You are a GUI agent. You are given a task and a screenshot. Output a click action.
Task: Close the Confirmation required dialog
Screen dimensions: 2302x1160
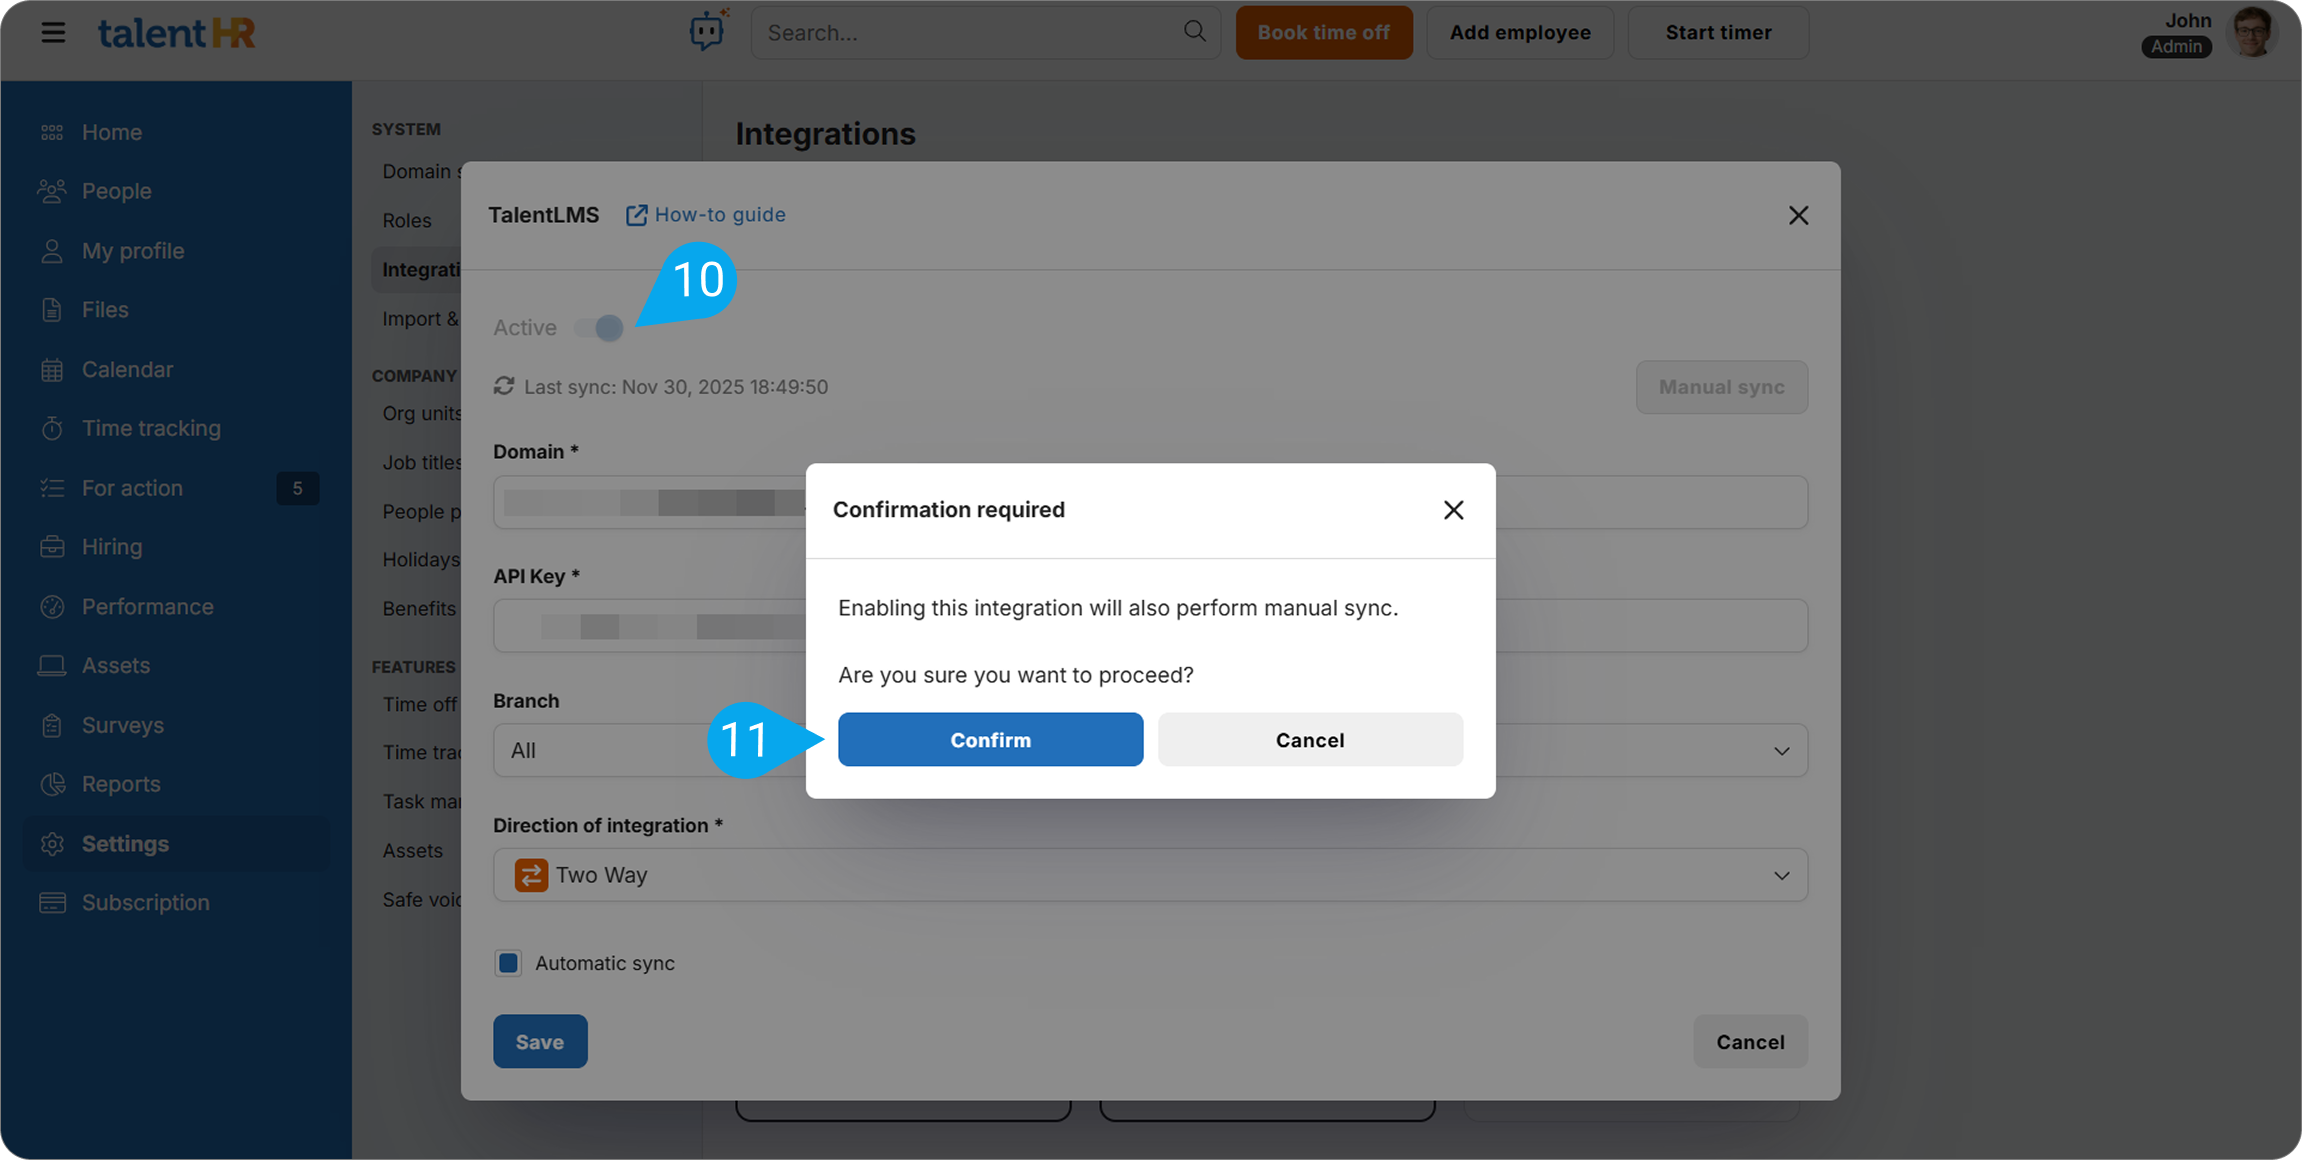click(x=1453, y=510)
